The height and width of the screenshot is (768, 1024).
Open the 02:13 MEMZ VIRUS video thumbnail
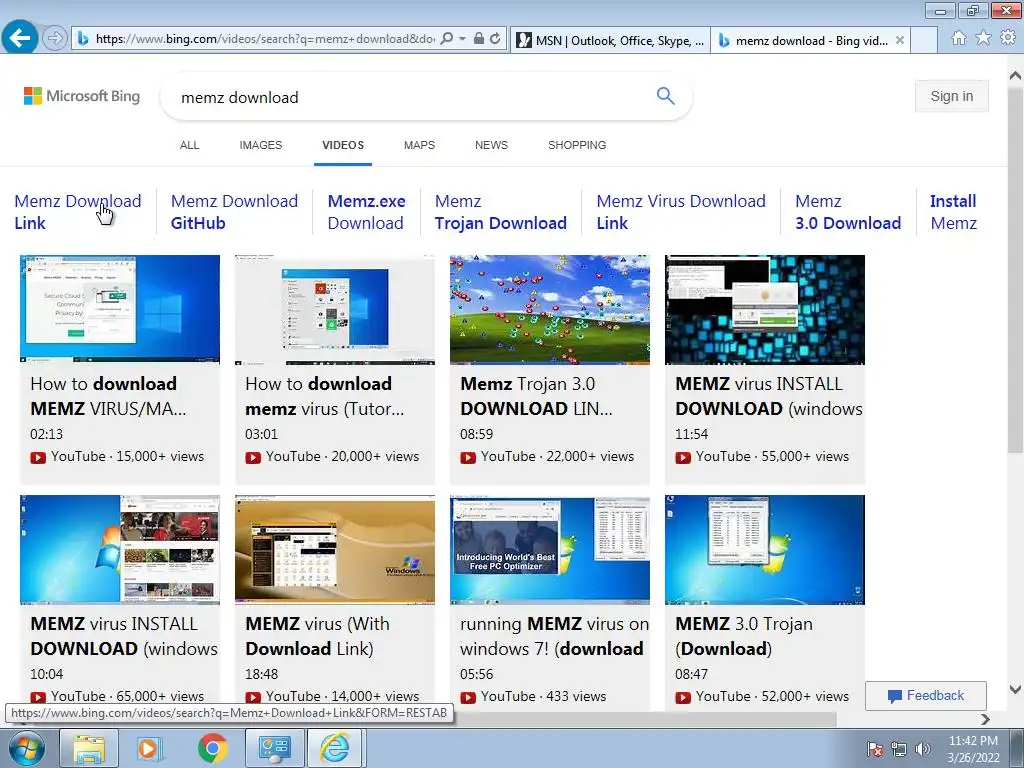pos(120,310)
